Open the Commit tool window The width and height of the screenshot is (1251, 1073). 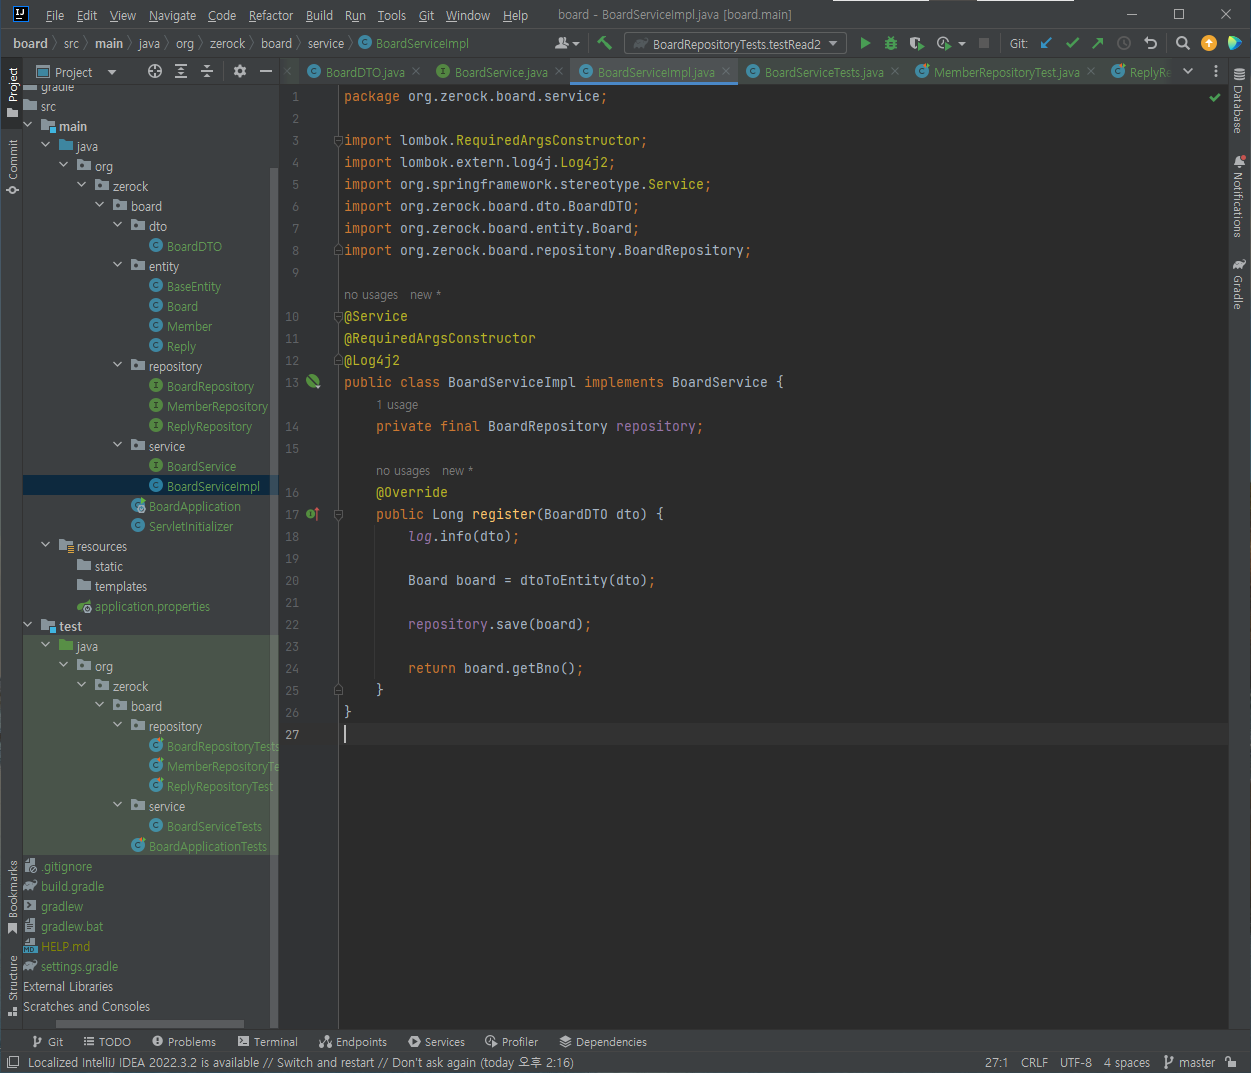[12, 167]
